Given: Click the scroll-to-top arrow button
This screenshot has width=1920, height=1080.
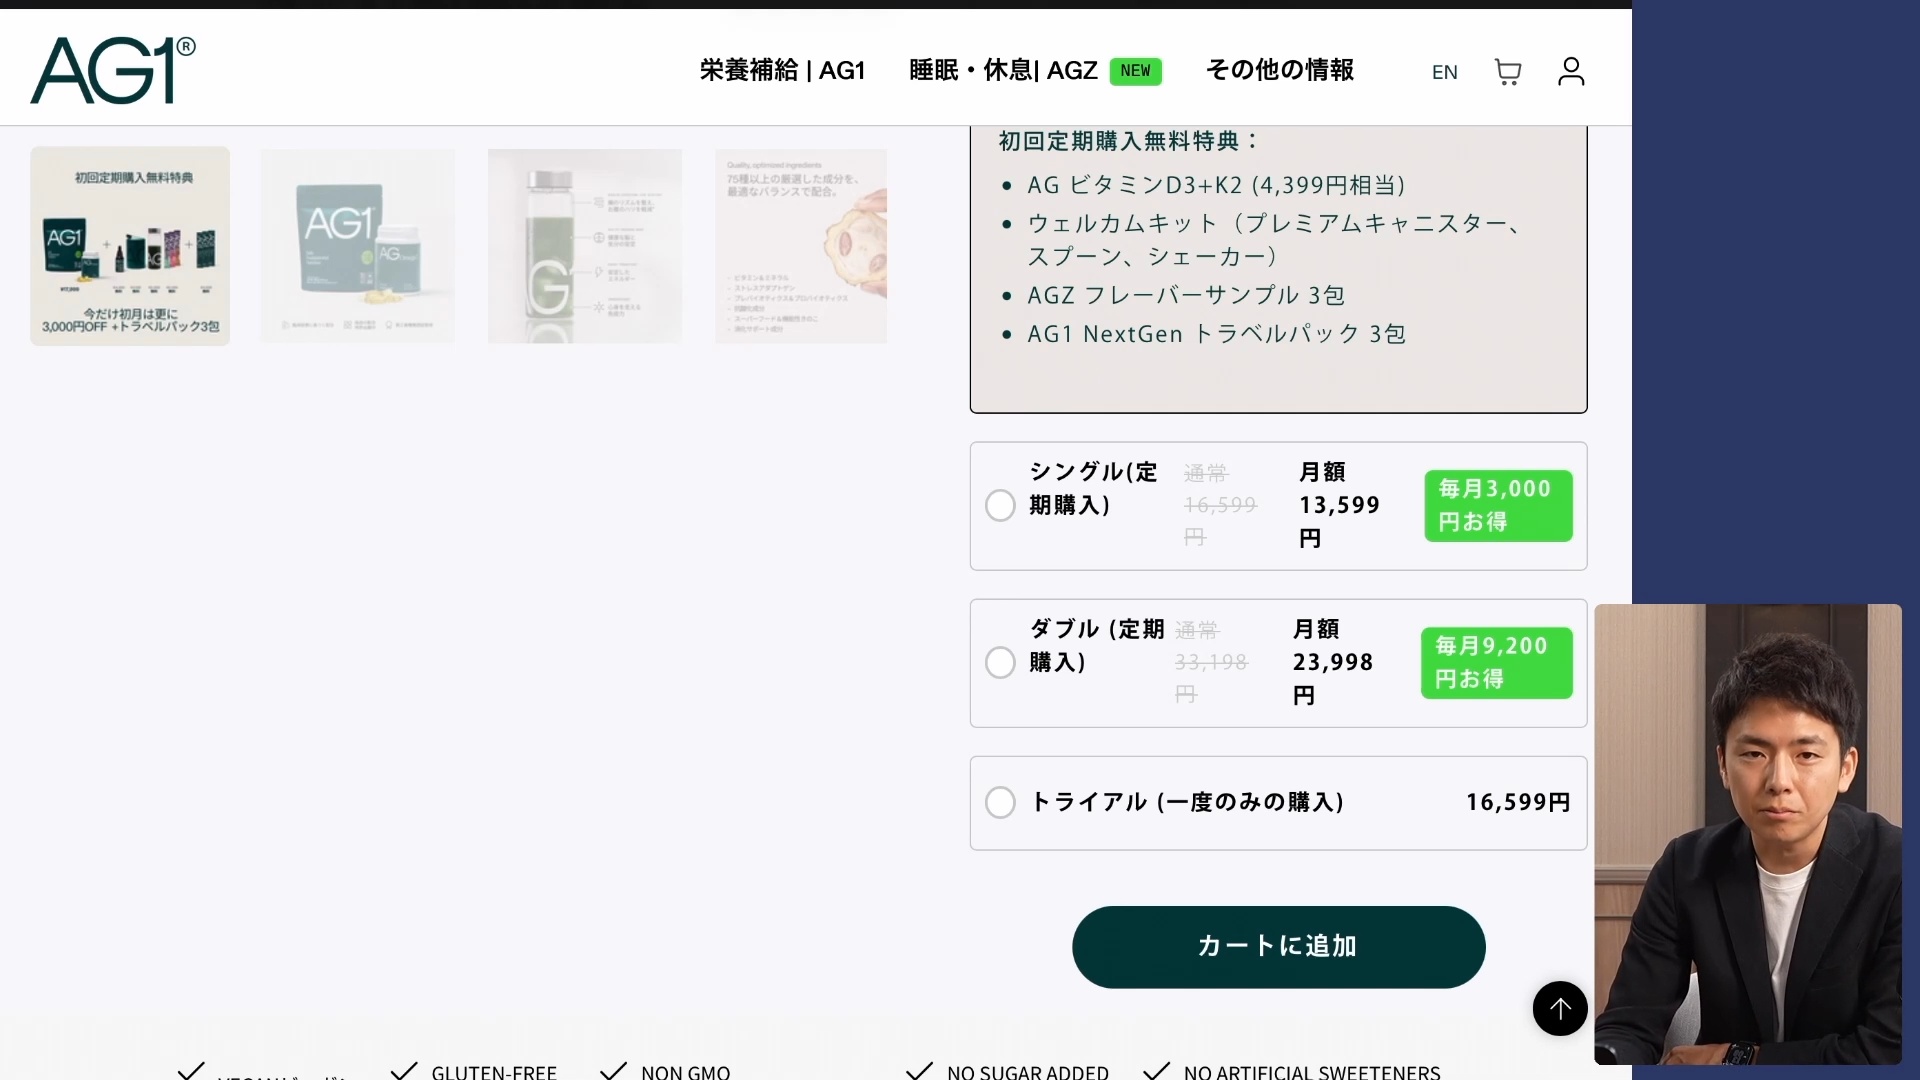Looking at the screenshot, I should [x=1560, y=1008].
